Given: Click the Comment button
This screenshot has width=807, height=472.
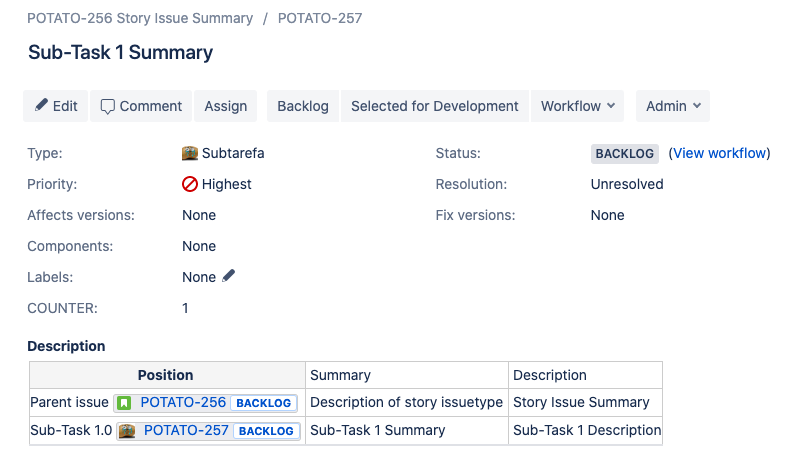Looking at the screenshot, I should (x=141, y=106).
